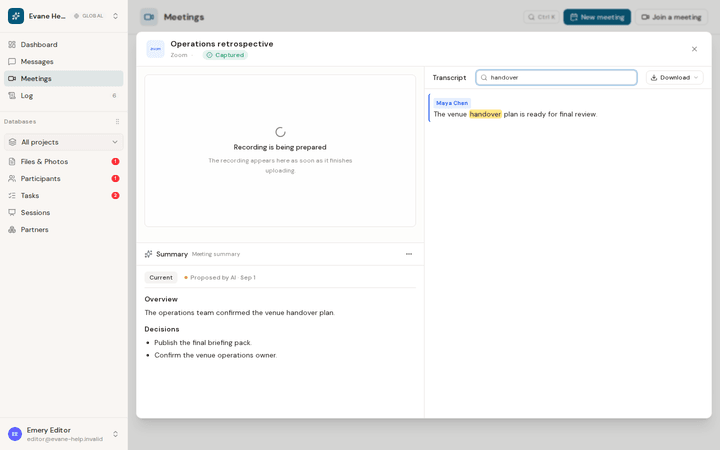Click the 'Recording is being prepared' text

280,147
